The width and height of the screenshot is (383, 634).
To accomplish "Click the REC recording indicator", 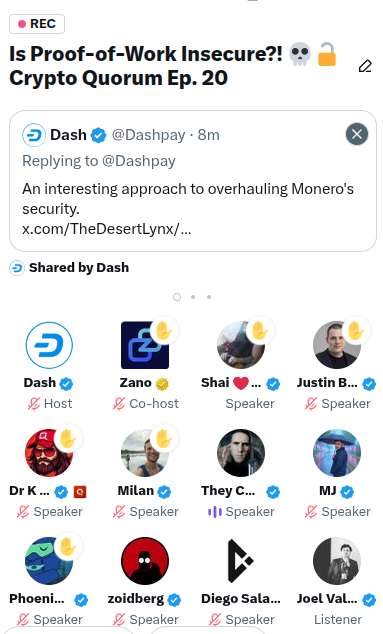I will [37, 24].
